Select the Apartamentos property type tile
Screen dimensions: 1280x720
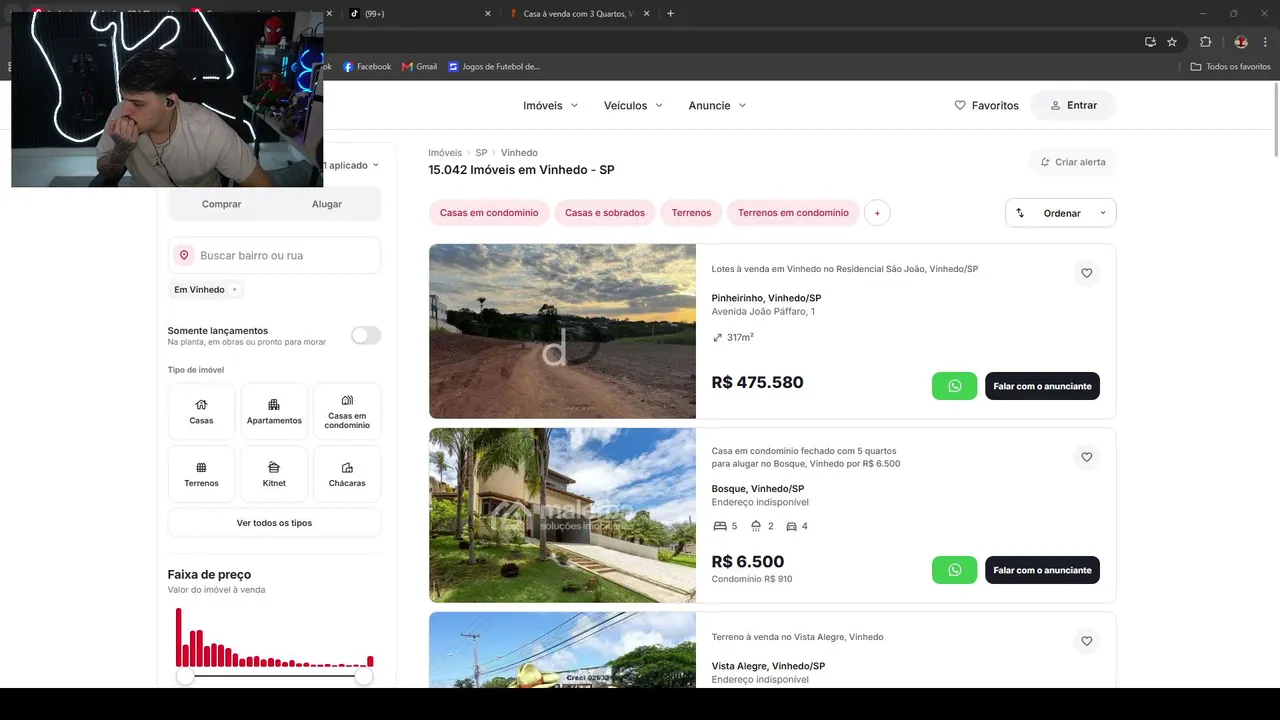(274, 411)
